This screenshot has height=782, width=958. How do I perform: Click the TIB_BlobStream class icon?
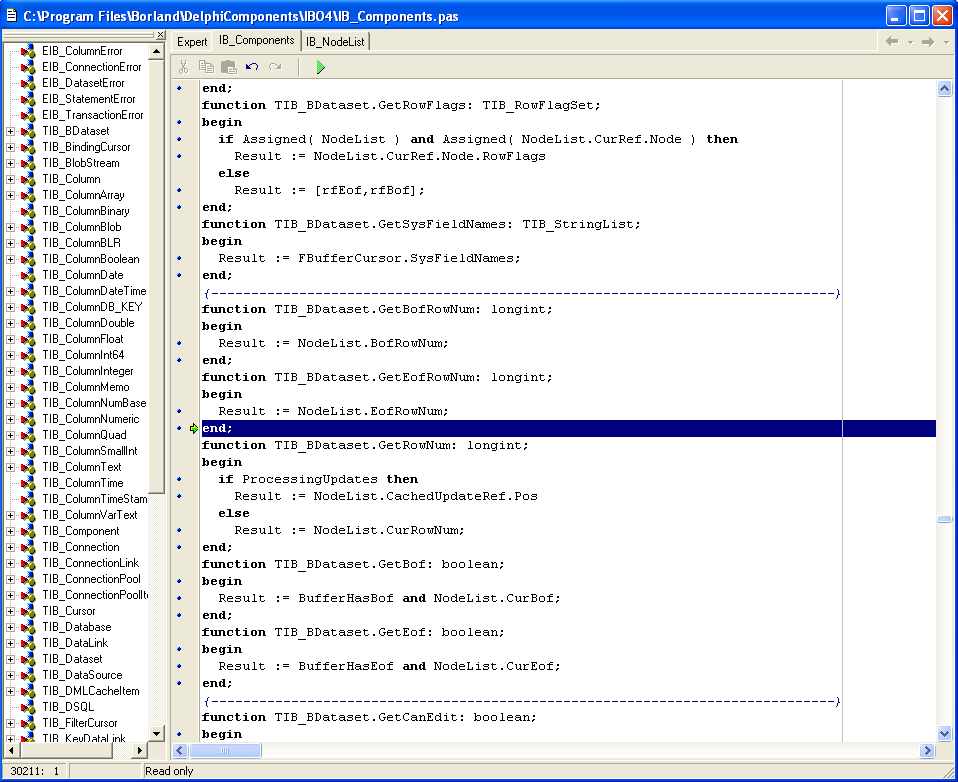pos(28,163)
